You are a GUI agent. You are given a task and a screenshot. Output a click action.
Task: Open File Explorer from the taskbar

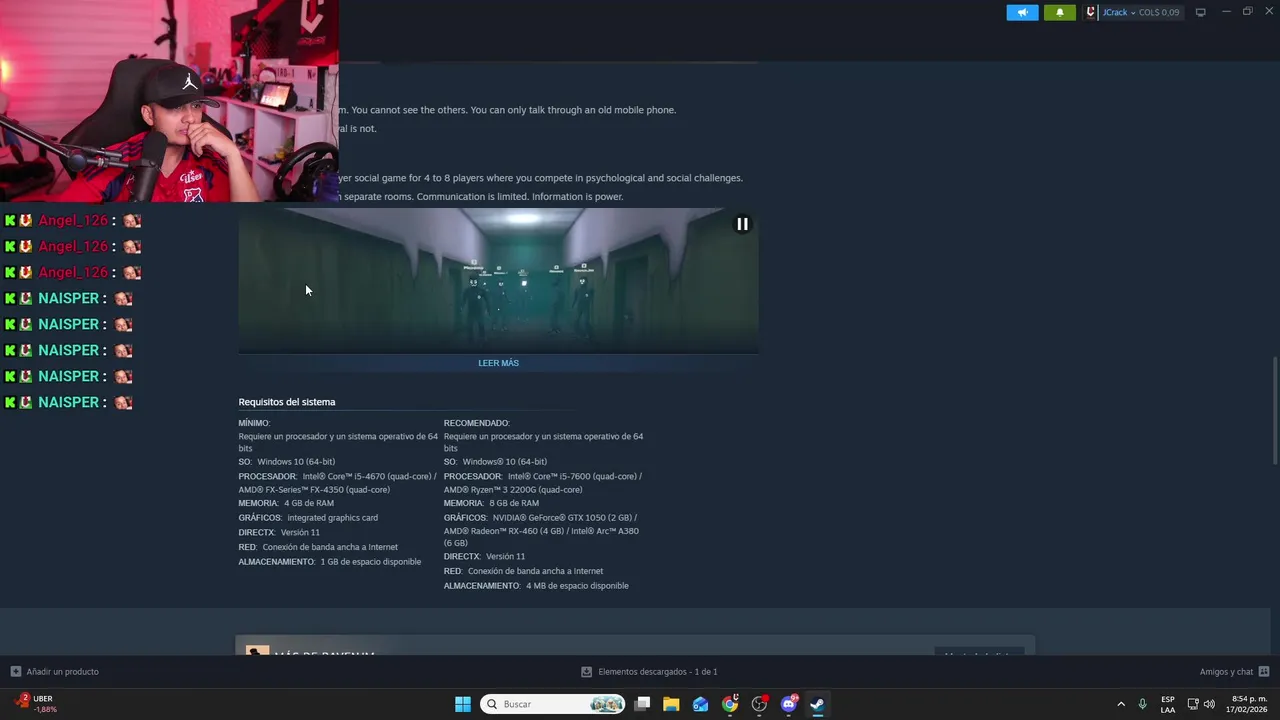(x=671, y=704)
